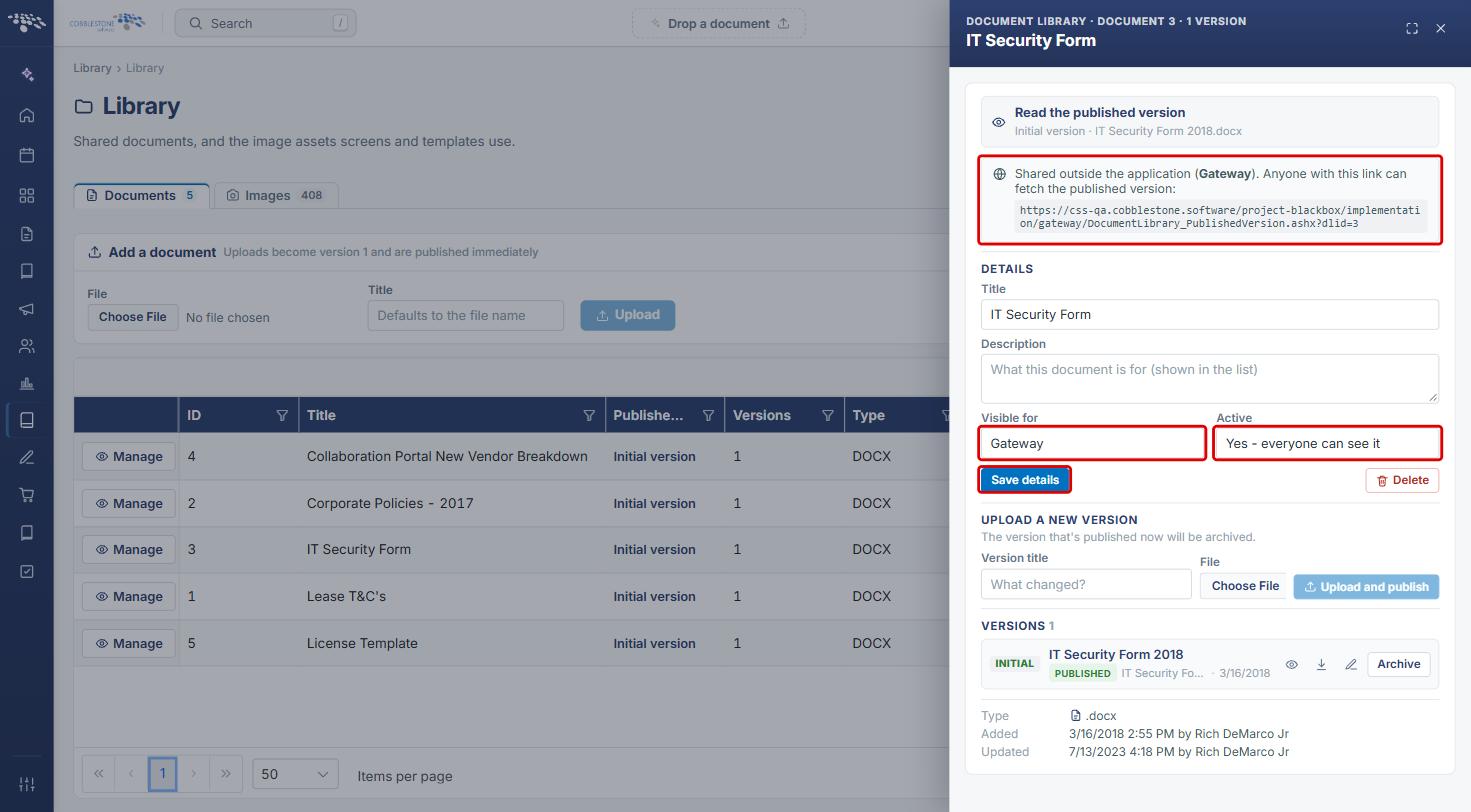
Task: Save details of the document
Action: 1025,480
